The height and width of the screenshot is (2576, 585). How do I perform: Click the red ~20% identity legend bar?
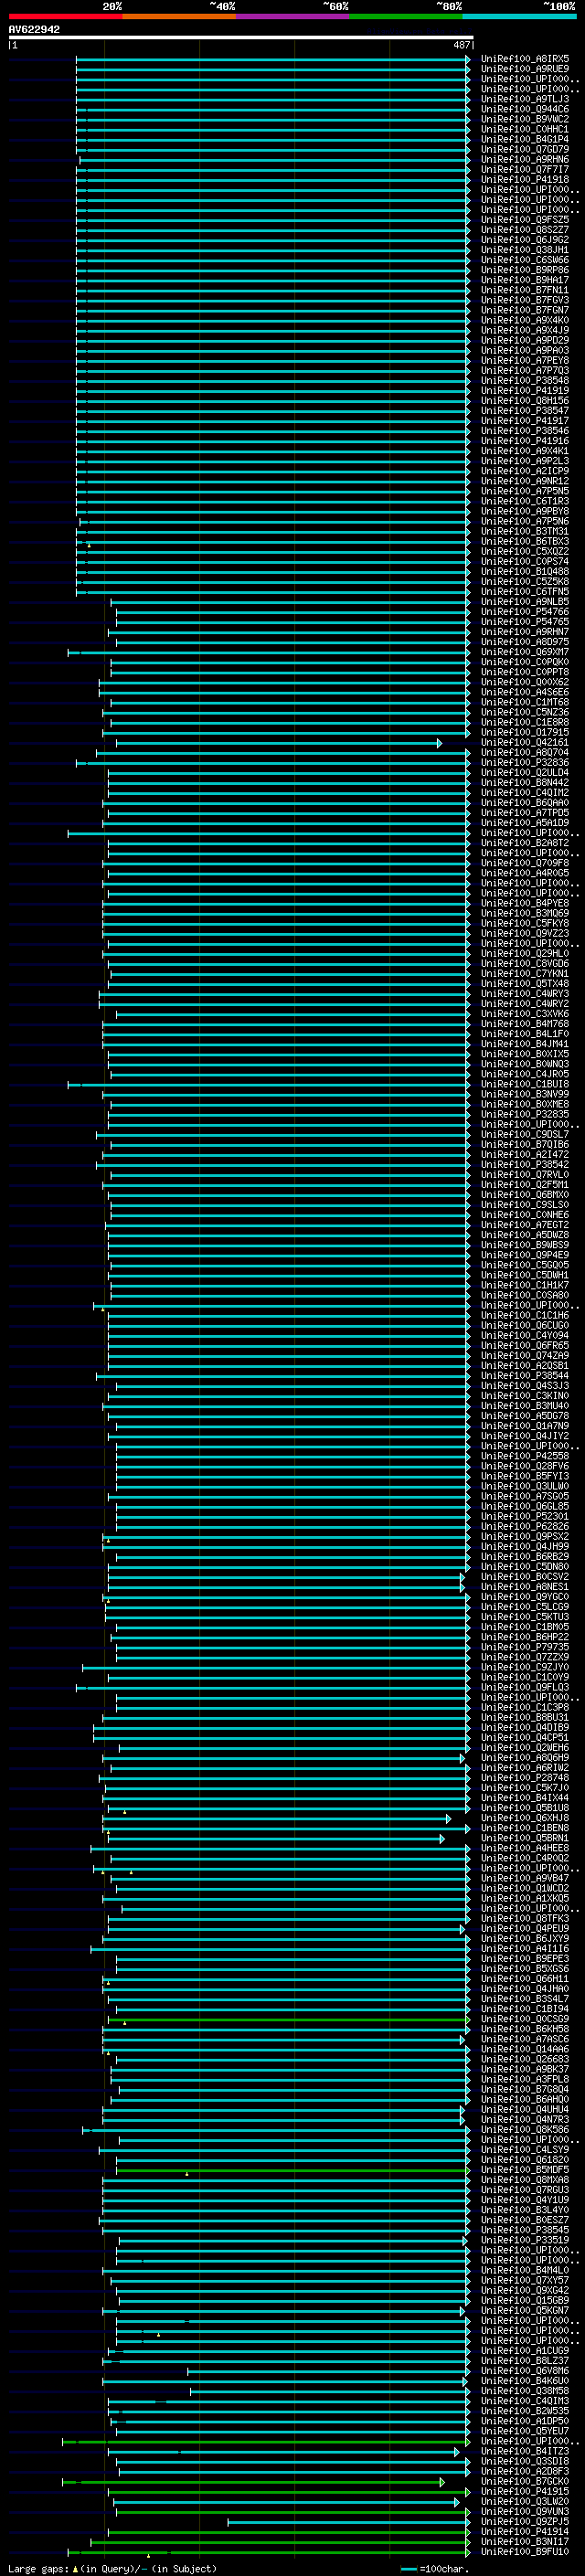[65, 16]
